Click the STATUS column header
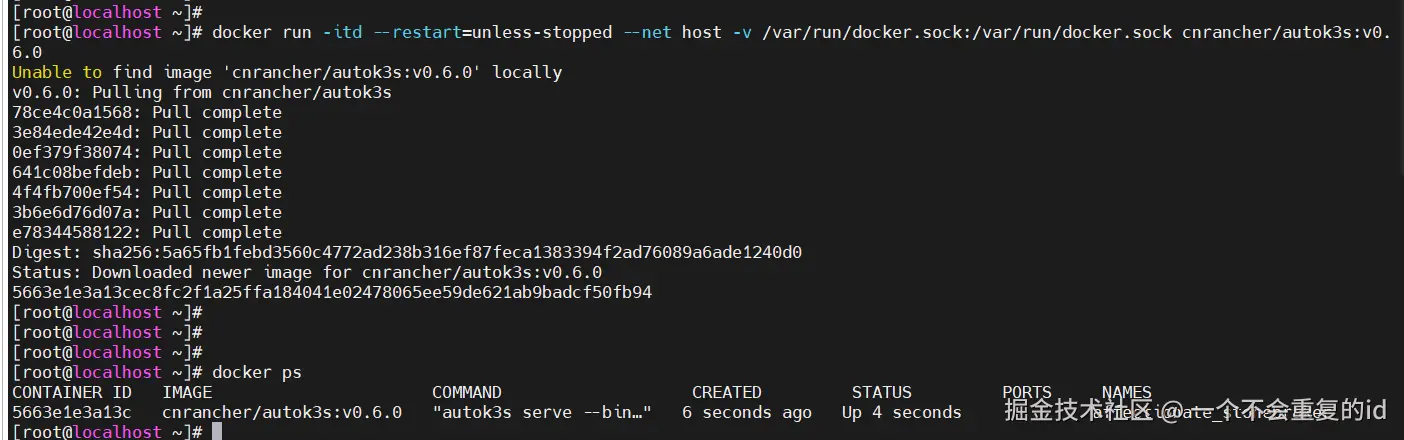Viewport: 1404px width, 440px height. click(x=881, y=392)
